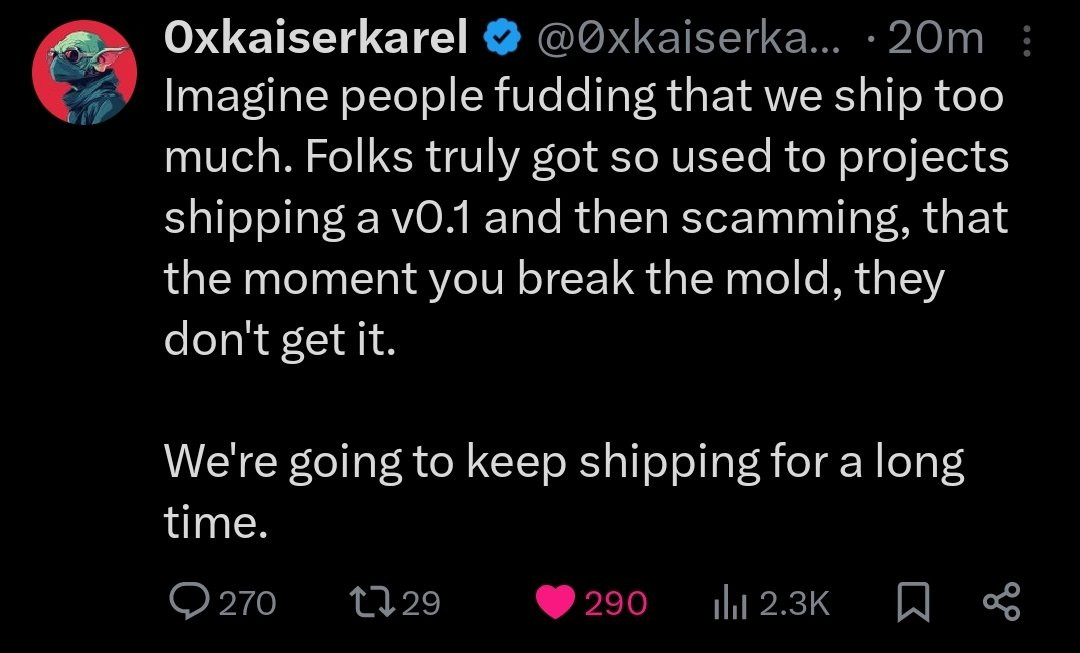Click the 0xkaiserkarel display name
The height and width of the screenshot is (653, 1080).
pyautogui.click(x=316, y=39)
